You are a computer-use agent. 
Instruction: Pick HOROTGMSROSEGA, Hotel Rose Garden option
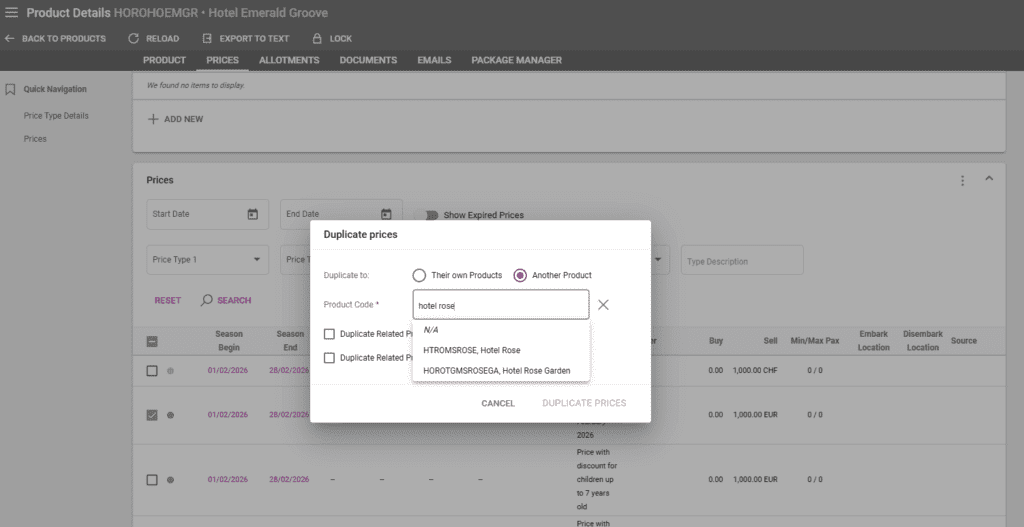[x=496, y=370]
